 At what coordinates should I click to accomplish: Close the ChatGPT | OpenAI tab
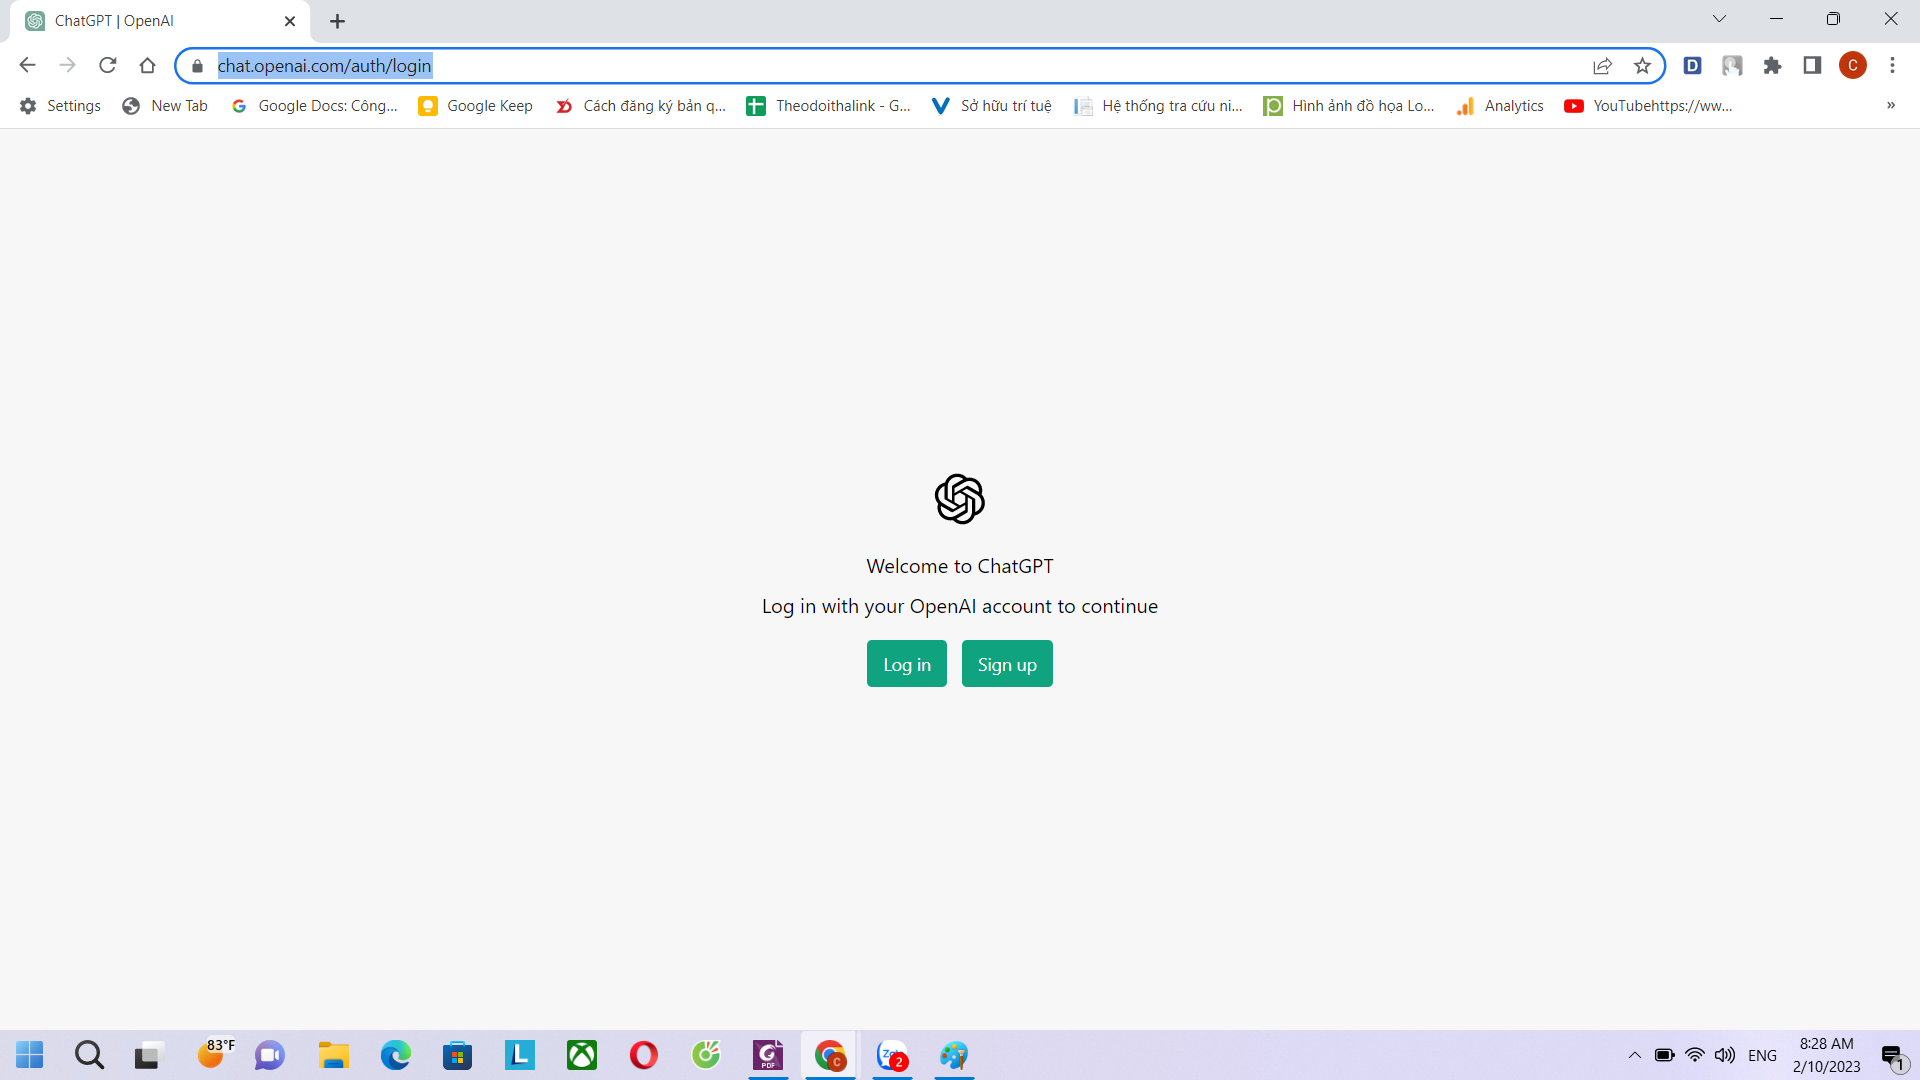(x=290, y=21)
